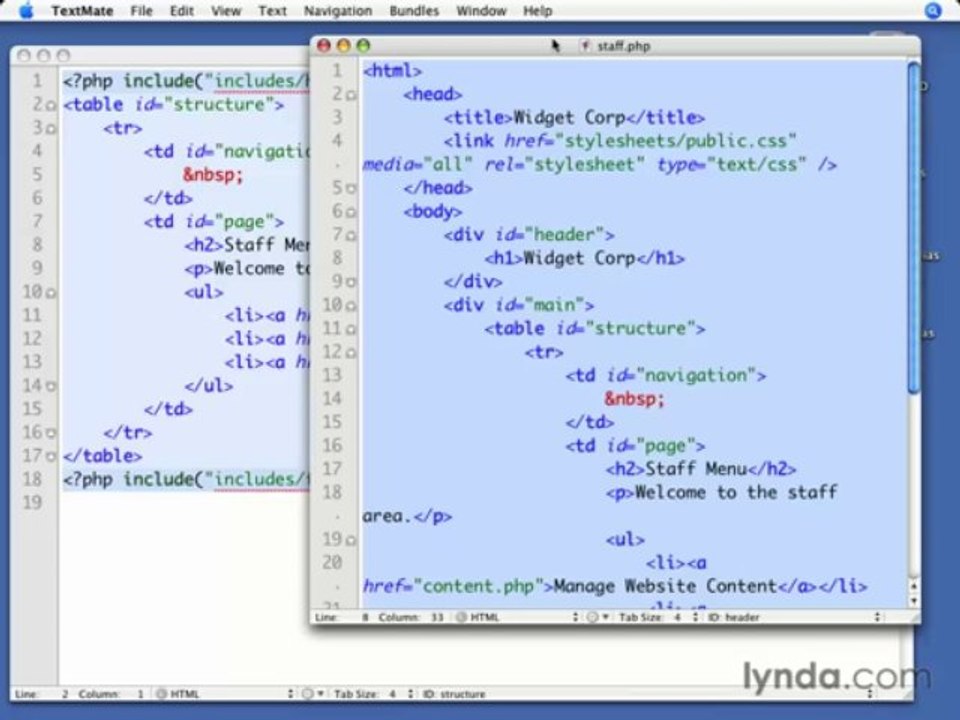Toggle the fold marker on line 9 of staff.php
This screenshot has width=960, height=720.
(351, 282)
